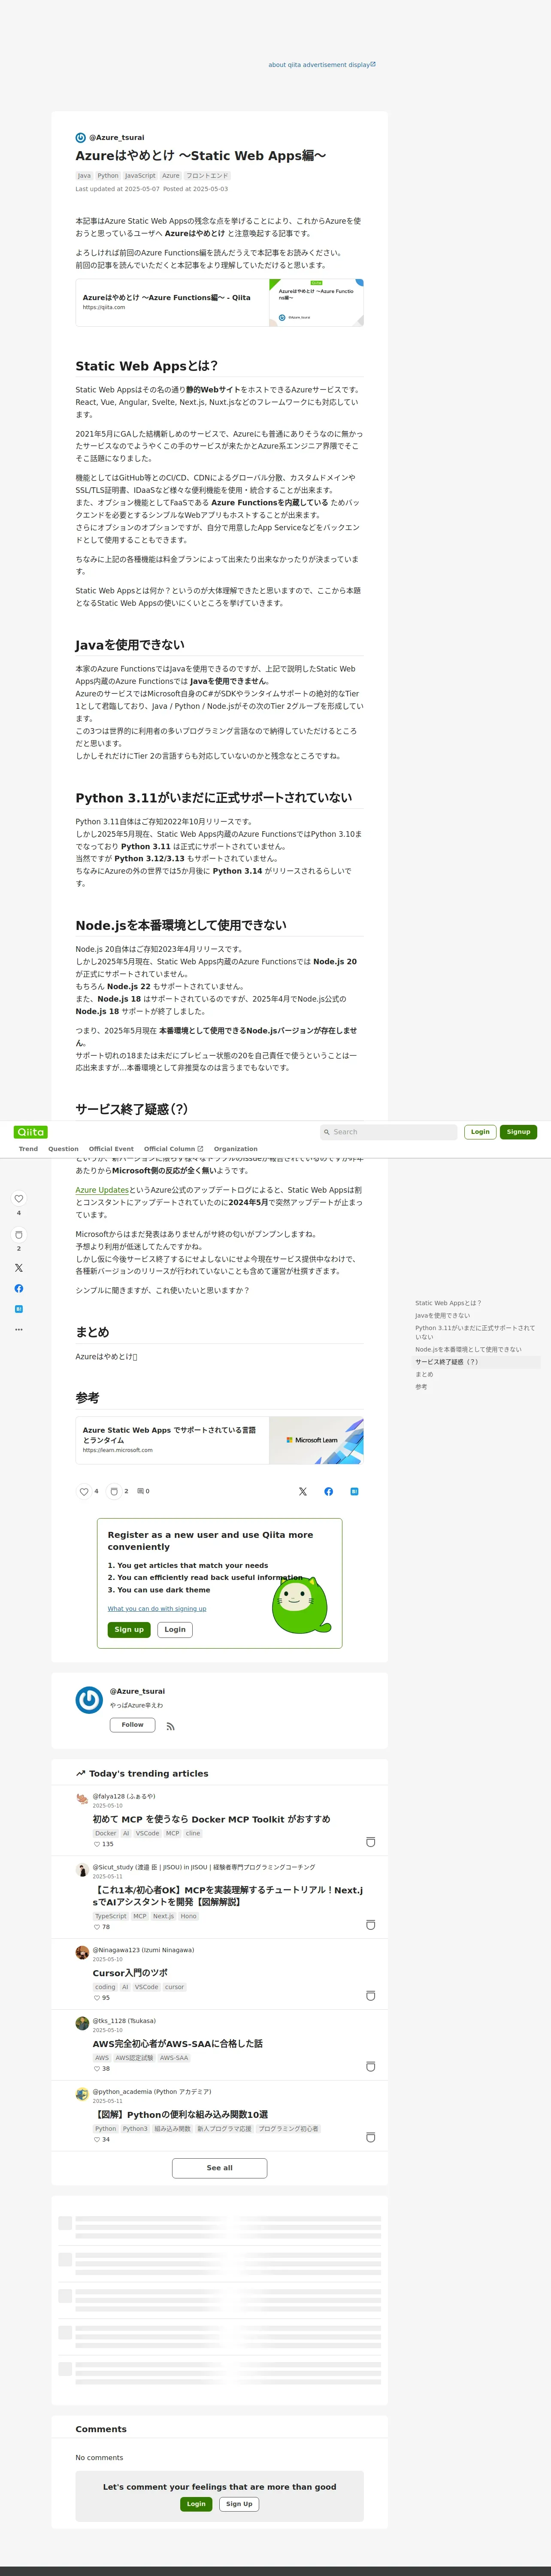The width and height of the screenshot is (551, 2576).
Task: Click the Qiita logo in the header
Action: (x=31, y=1132)
